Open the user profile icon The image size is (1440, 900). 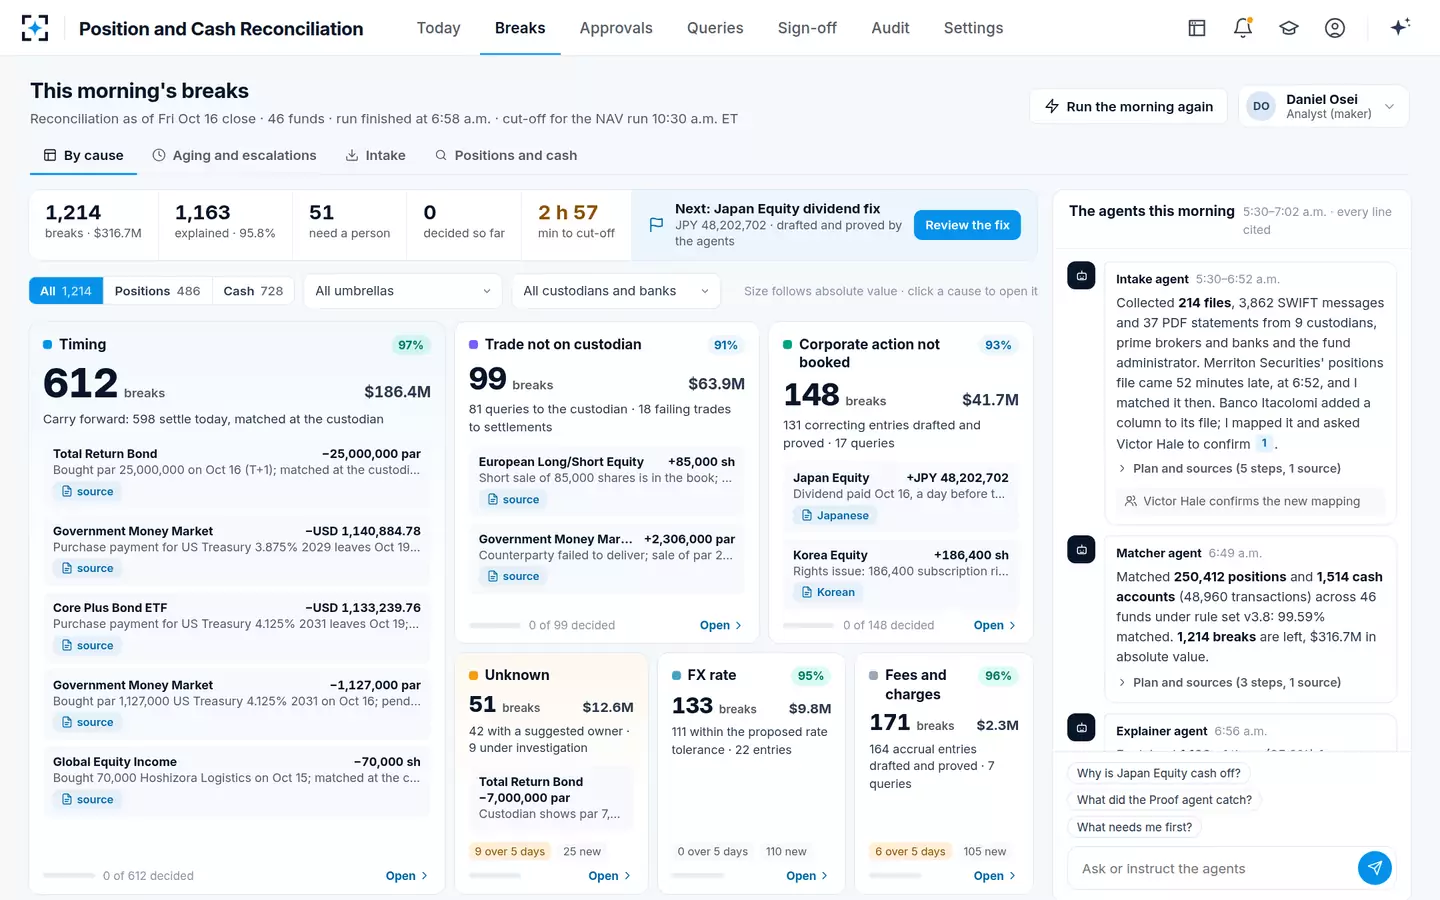pyautogui.click(x=1335, y=28)
